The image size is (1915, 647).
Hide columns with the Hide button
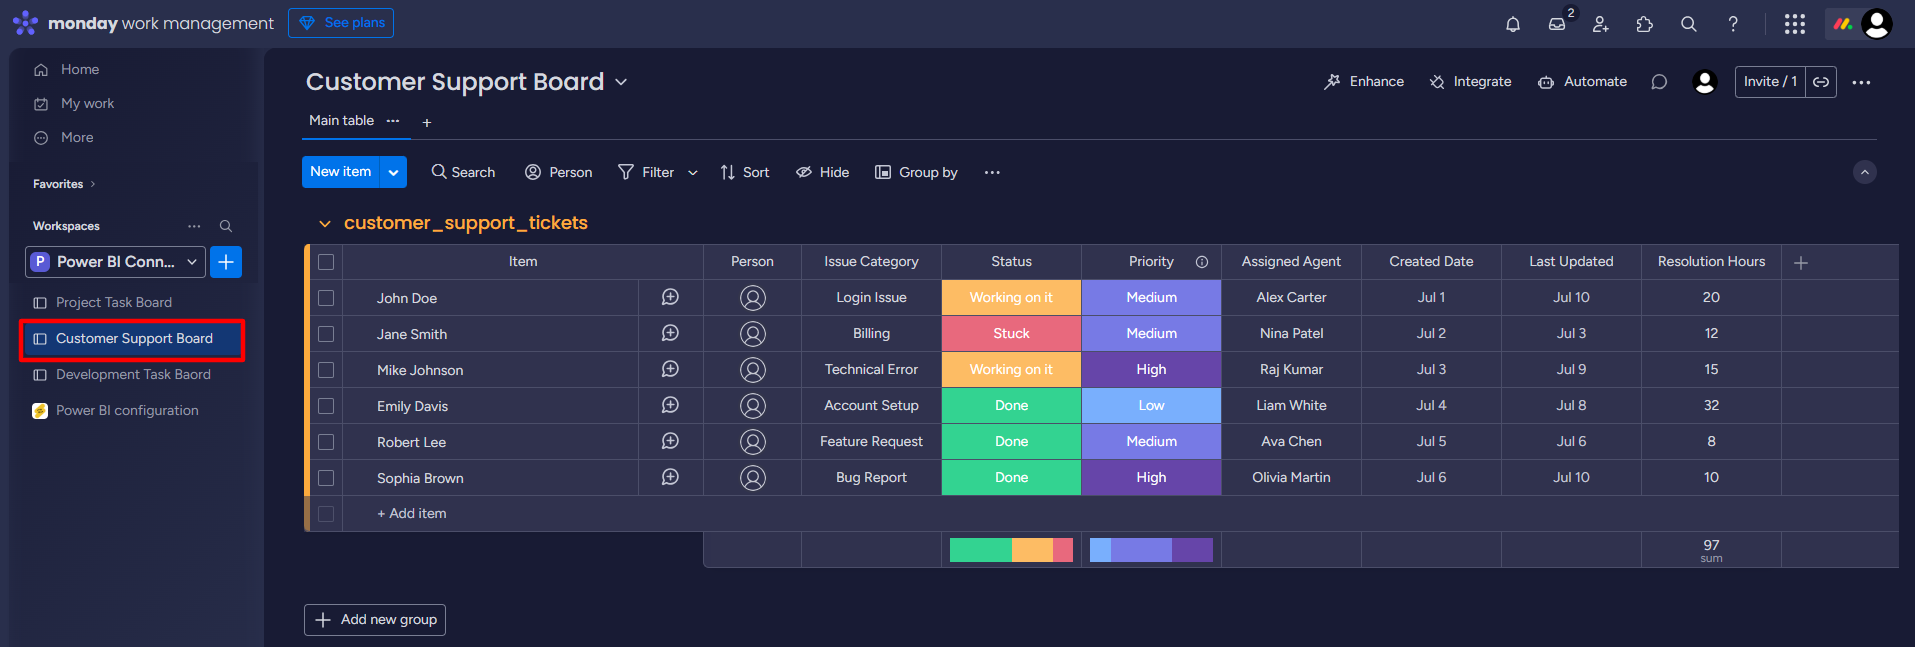click(823, 172)
